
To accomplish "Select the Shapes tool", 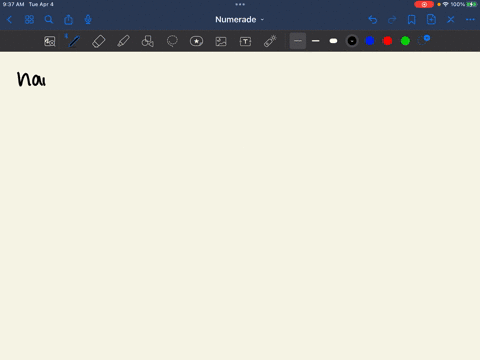I will tap(148, 41).
